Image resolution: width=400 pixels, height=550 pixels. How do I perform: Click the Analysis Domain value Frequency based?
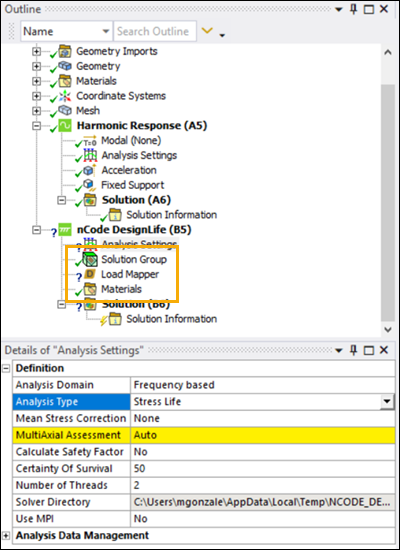(263, 385)
